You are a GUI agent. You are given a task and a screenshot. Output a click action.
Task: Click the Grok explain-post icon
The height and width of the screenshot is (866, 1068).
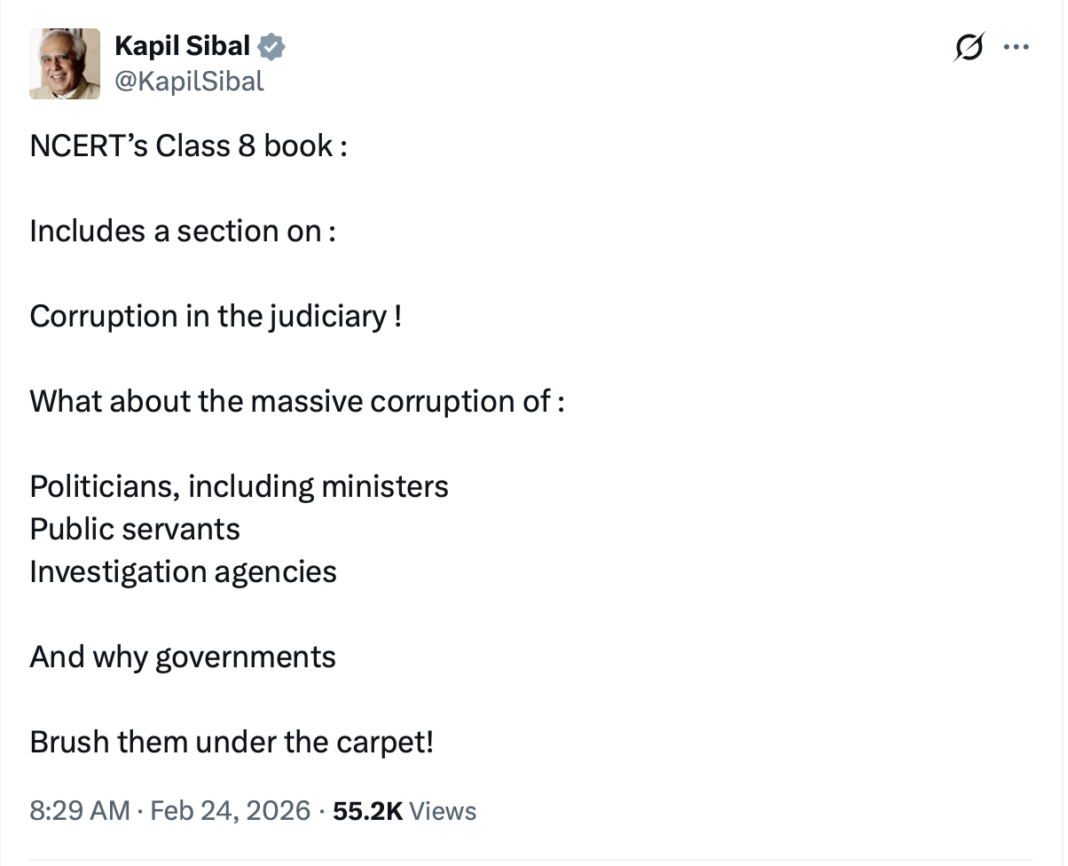(x=968, y=47)
